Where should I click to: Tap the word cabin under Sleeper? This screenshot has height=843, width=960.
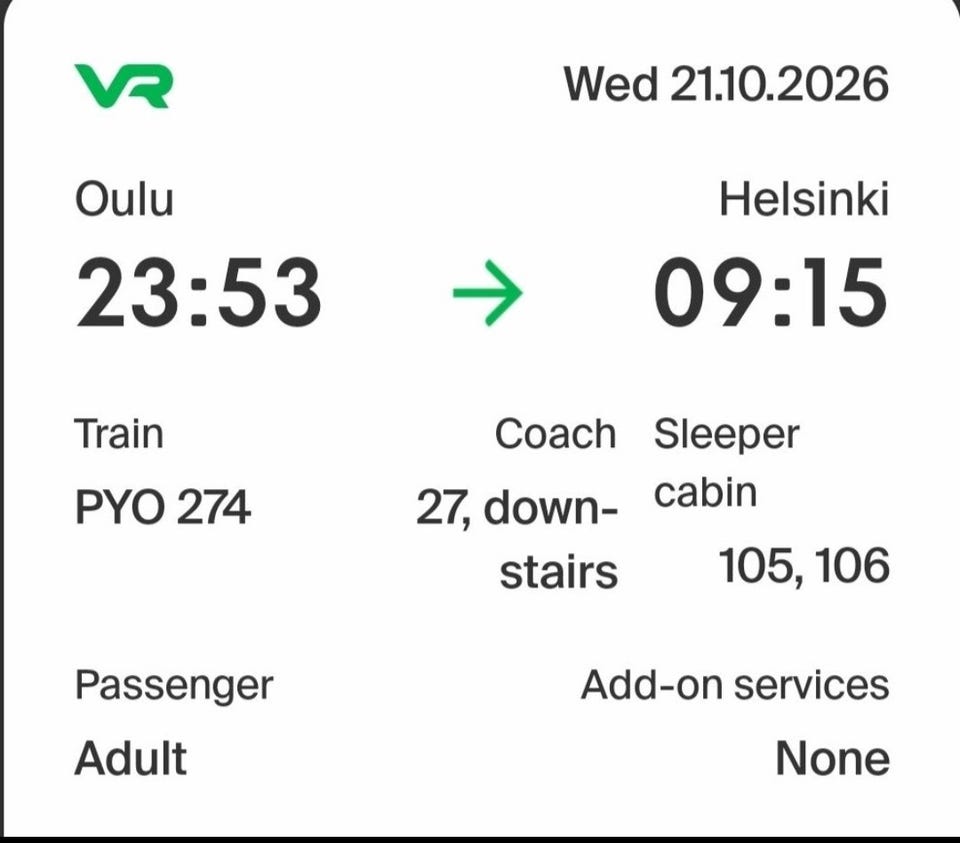click(705, 493)
